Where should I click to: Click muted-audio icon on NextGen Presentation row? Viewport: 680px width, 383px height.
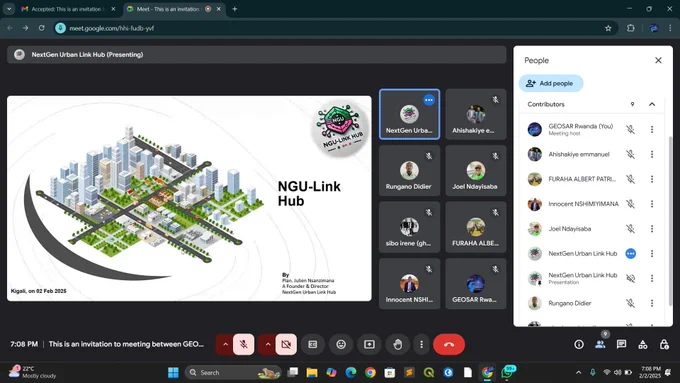point(631,278)
